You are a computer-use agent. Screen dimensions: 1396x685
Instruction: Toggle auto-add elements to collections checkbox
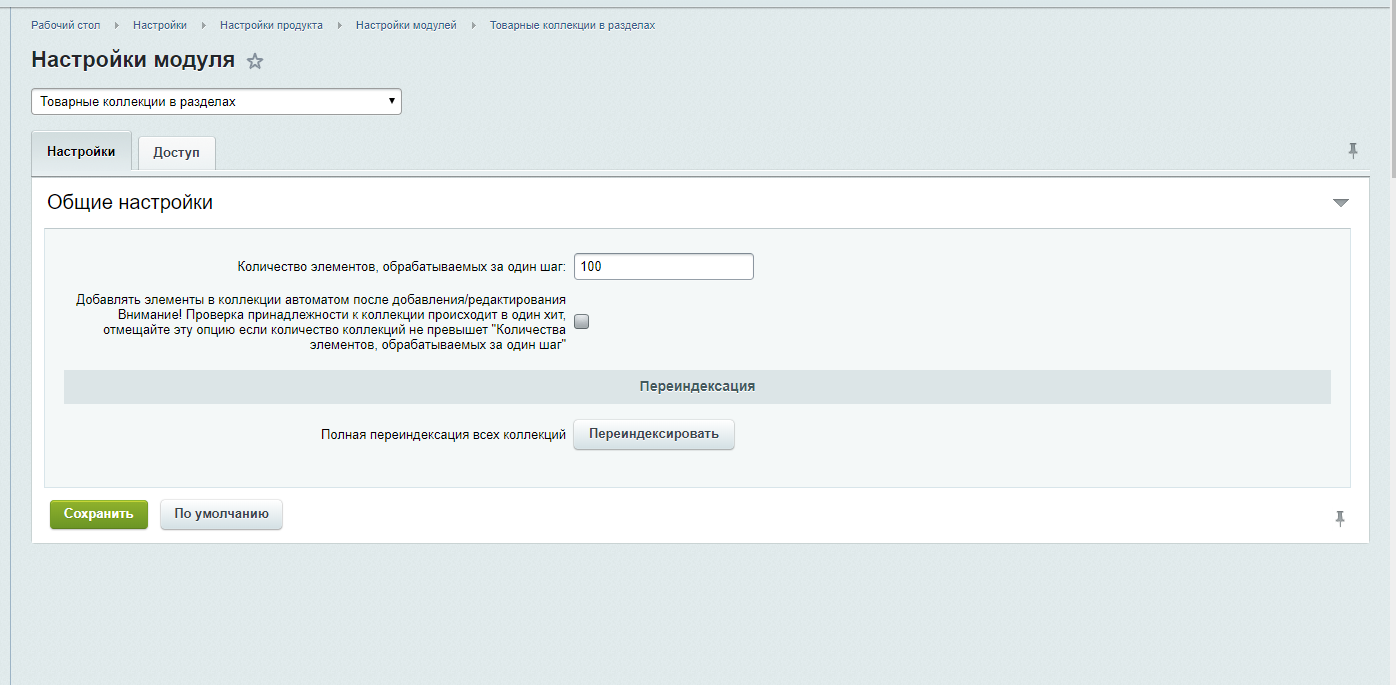click(x=582, y=321)
